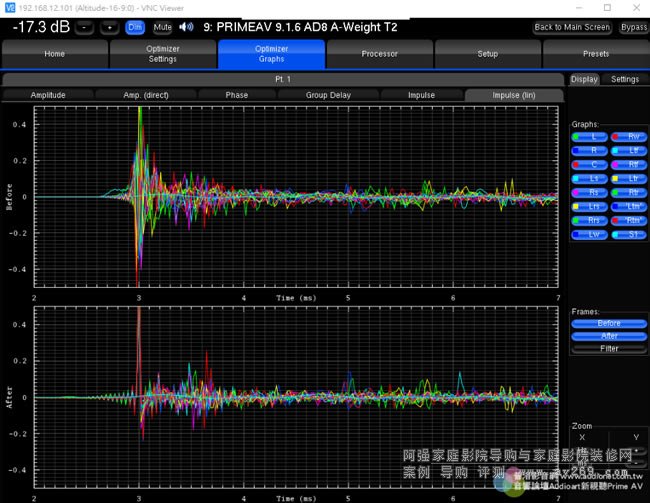The width and height of the screenshot is (650, 503).
Task: Toggle the Lw channel graph
Action: 591,234
